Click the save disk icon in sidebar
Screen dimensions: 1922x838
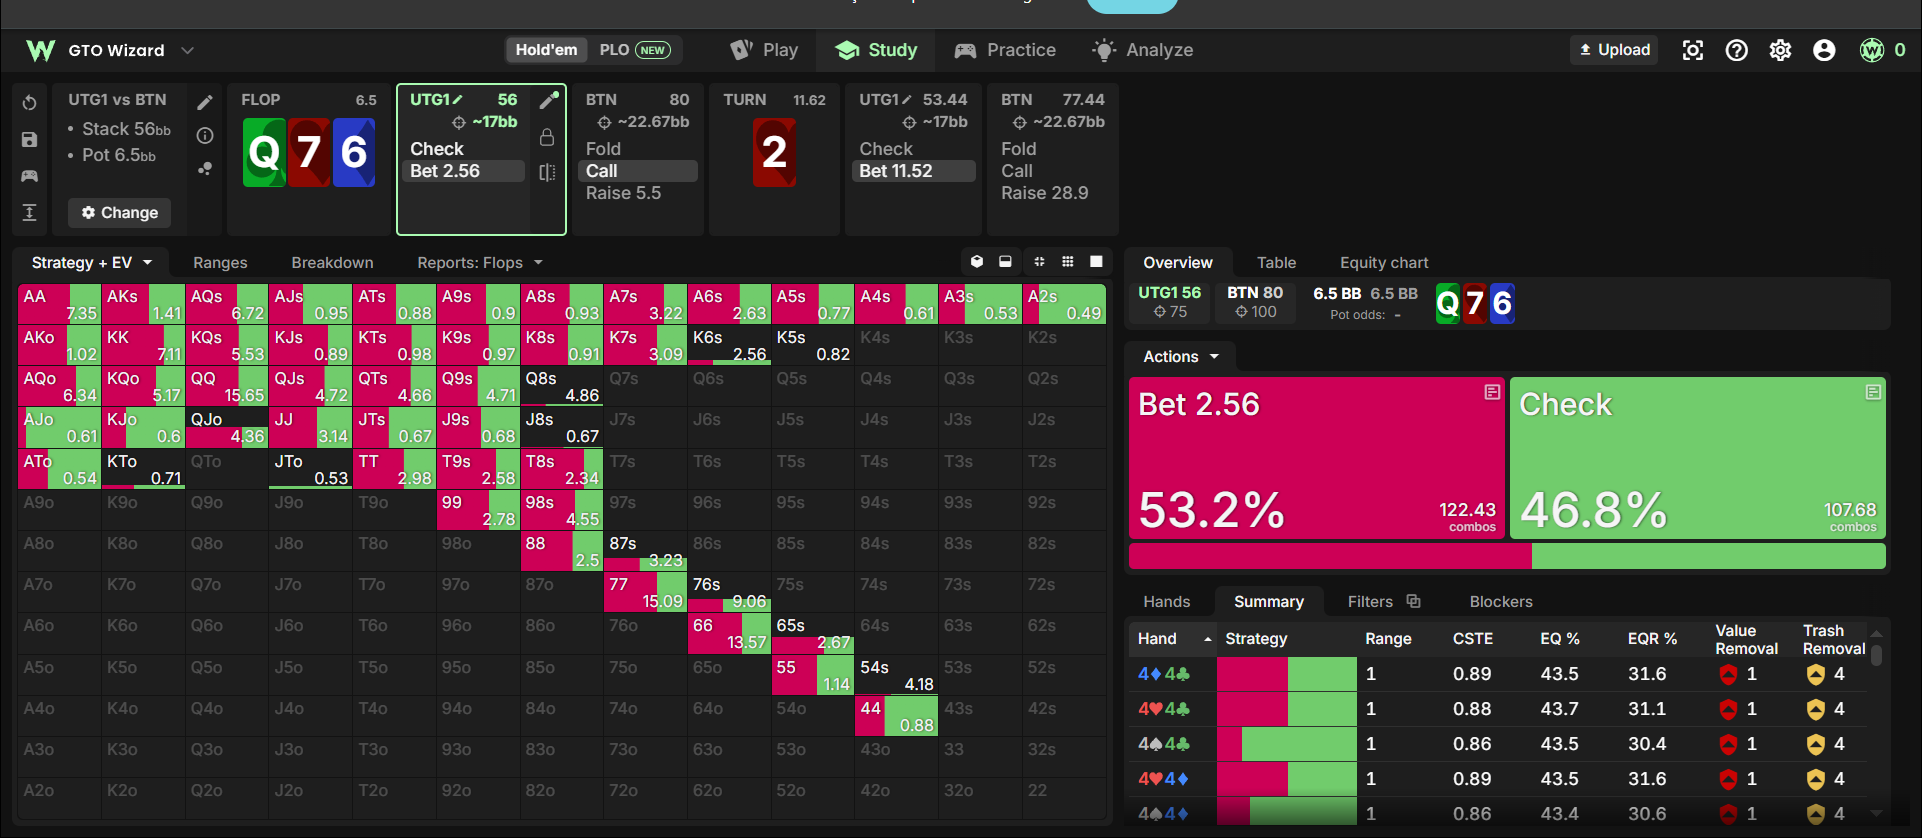pos(30,140)
